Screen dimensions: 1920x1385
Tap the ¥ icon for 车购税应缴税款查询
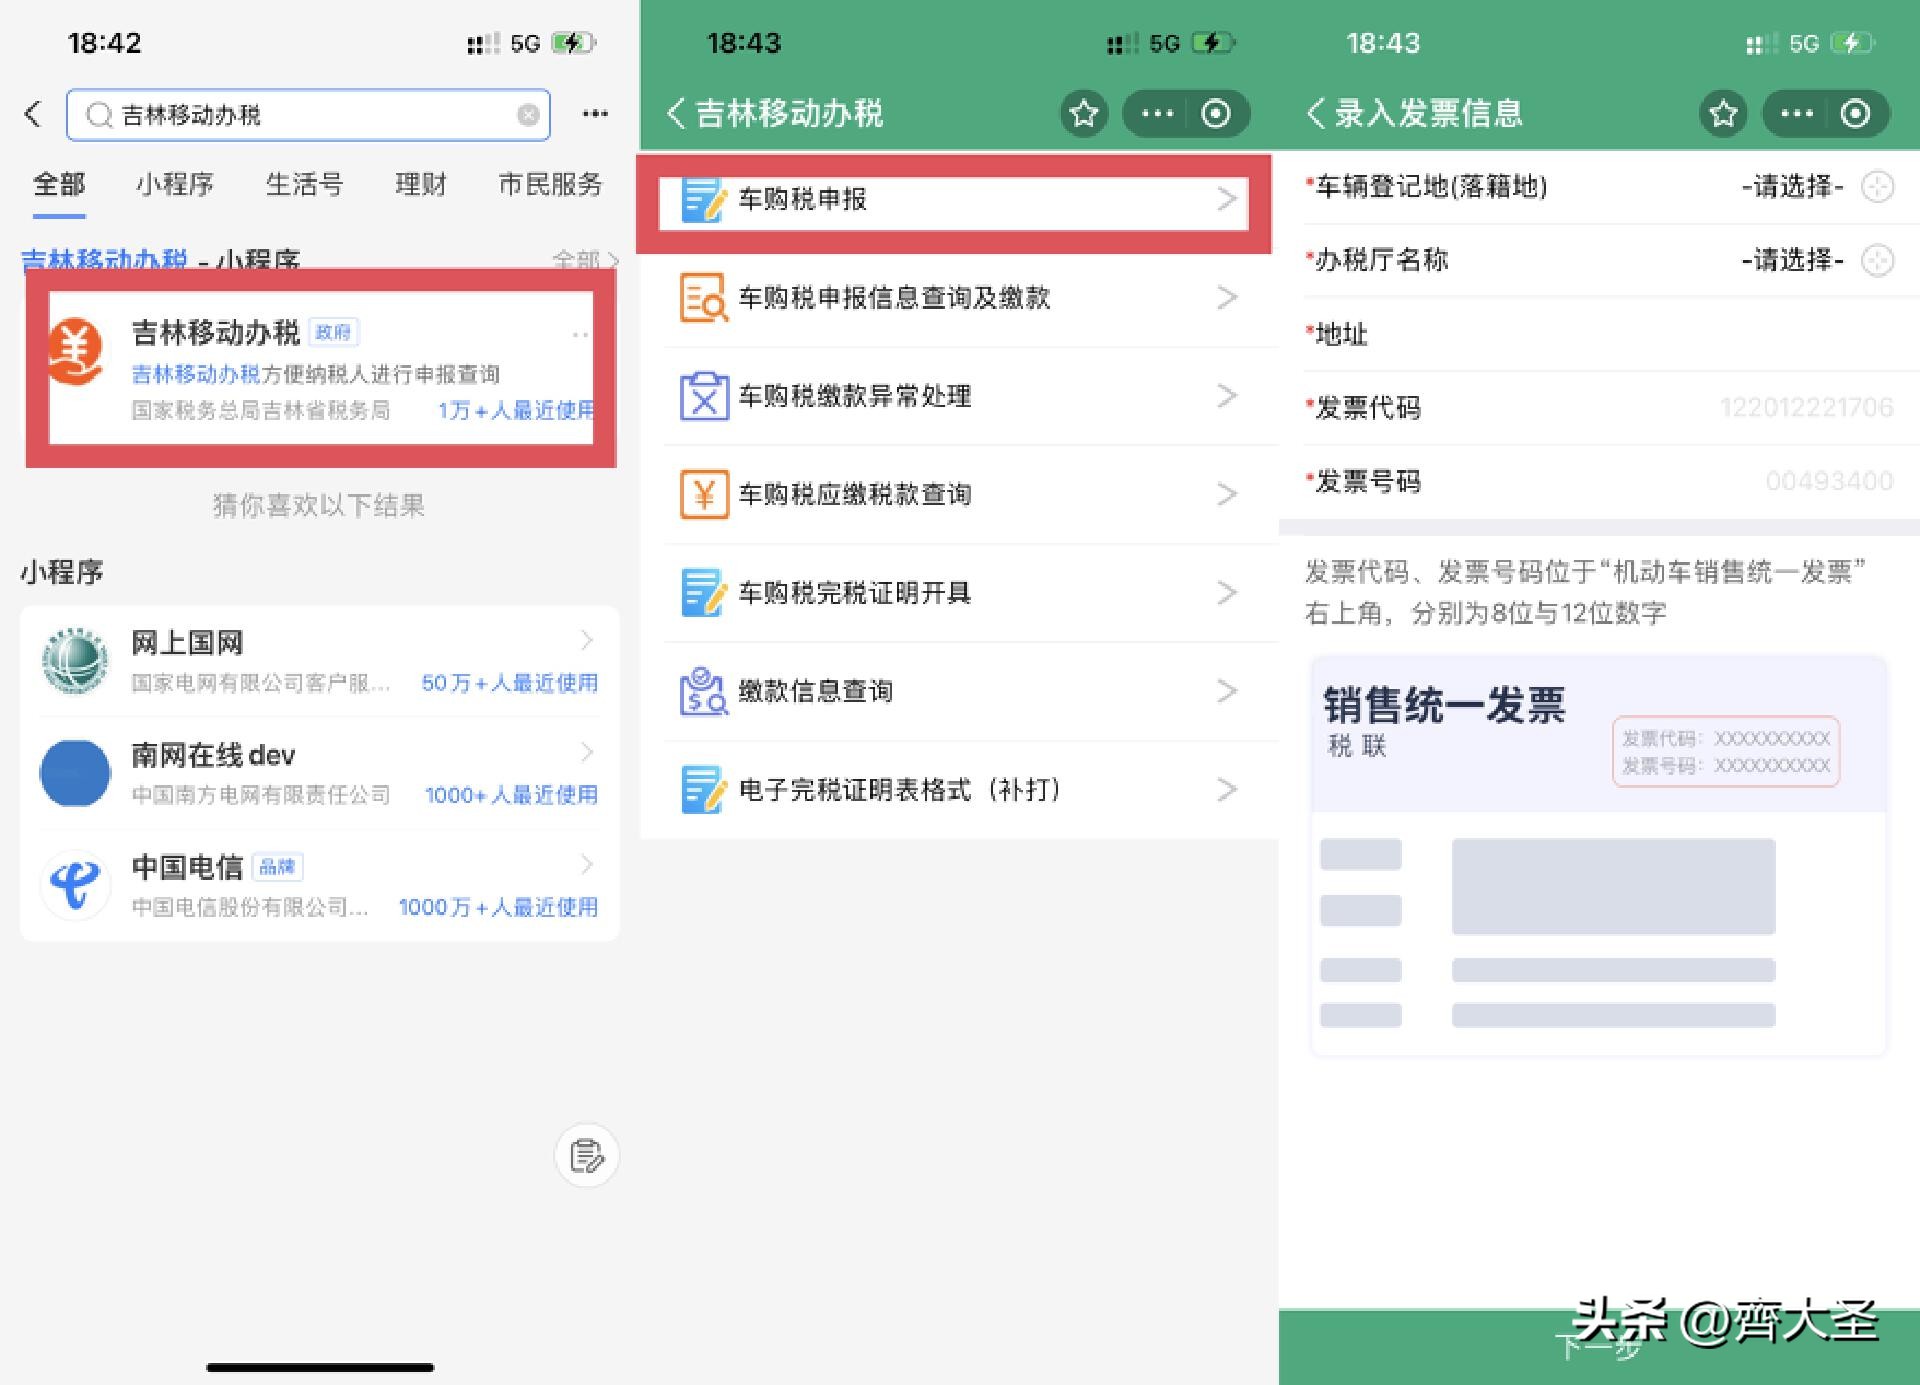click(703, 494)
